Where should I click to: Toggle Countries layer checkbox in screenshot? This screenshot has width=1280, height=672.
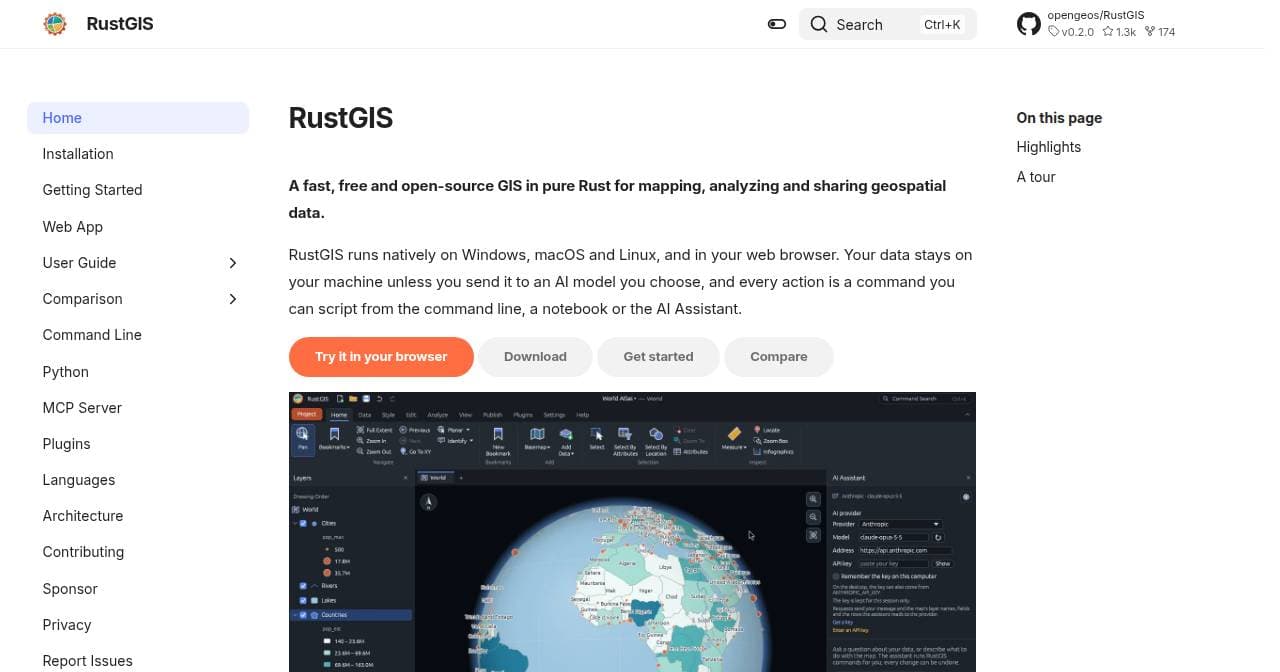pyautogui.click(x=303, y=615)
